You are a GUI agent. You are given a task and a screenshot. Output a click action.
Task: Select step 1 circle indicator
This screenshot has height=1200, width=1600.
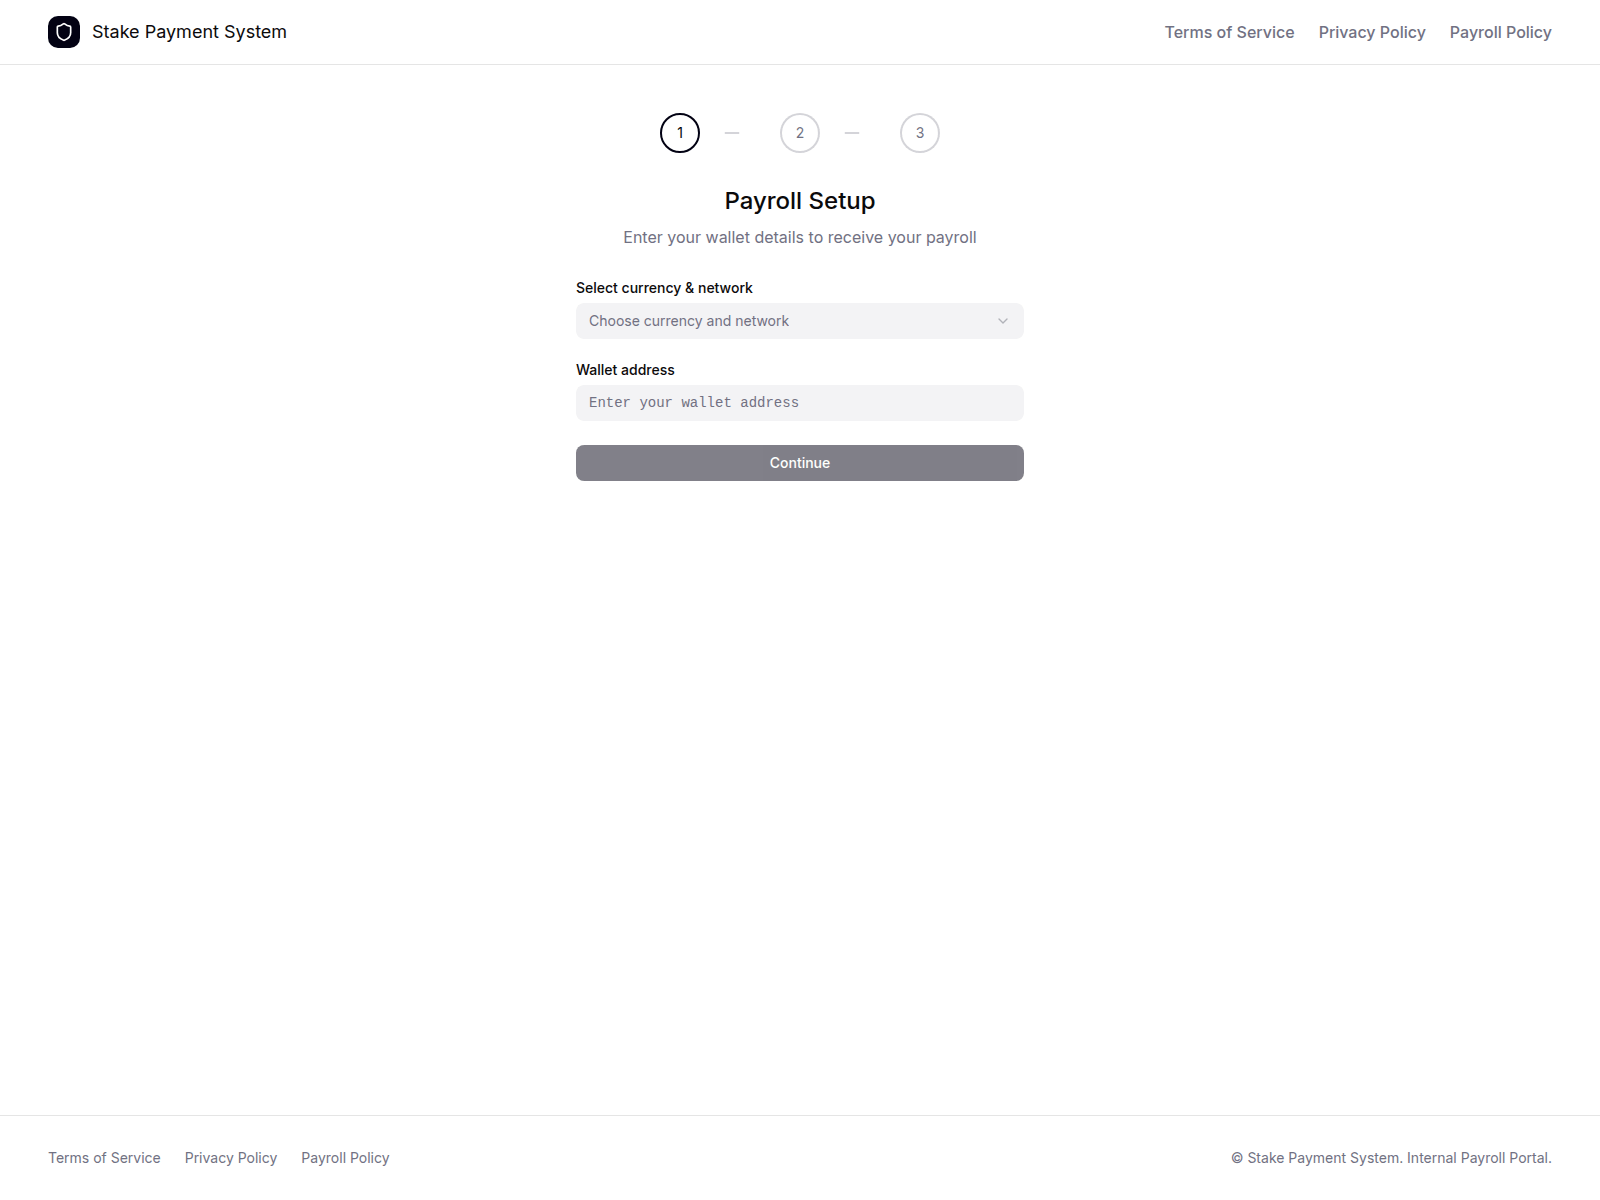[680, 133]
